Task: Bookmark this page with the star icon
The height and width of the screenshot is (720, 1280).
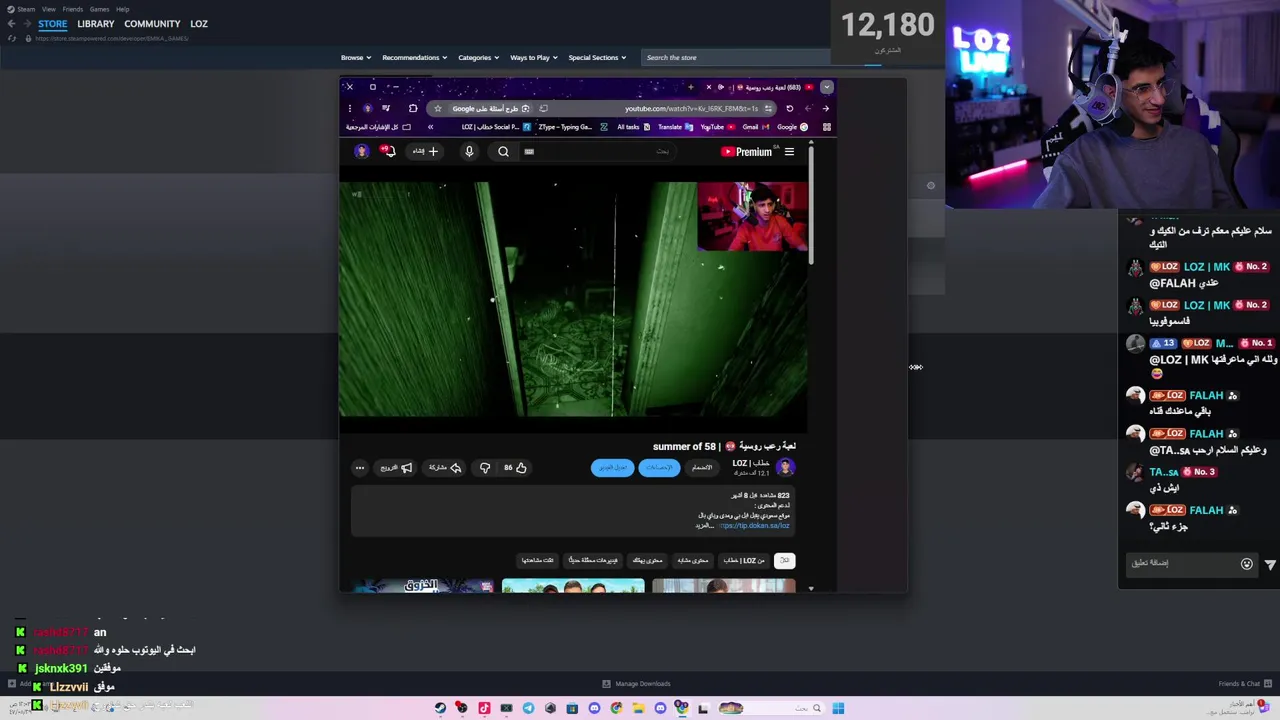Action: pos(437,108)
